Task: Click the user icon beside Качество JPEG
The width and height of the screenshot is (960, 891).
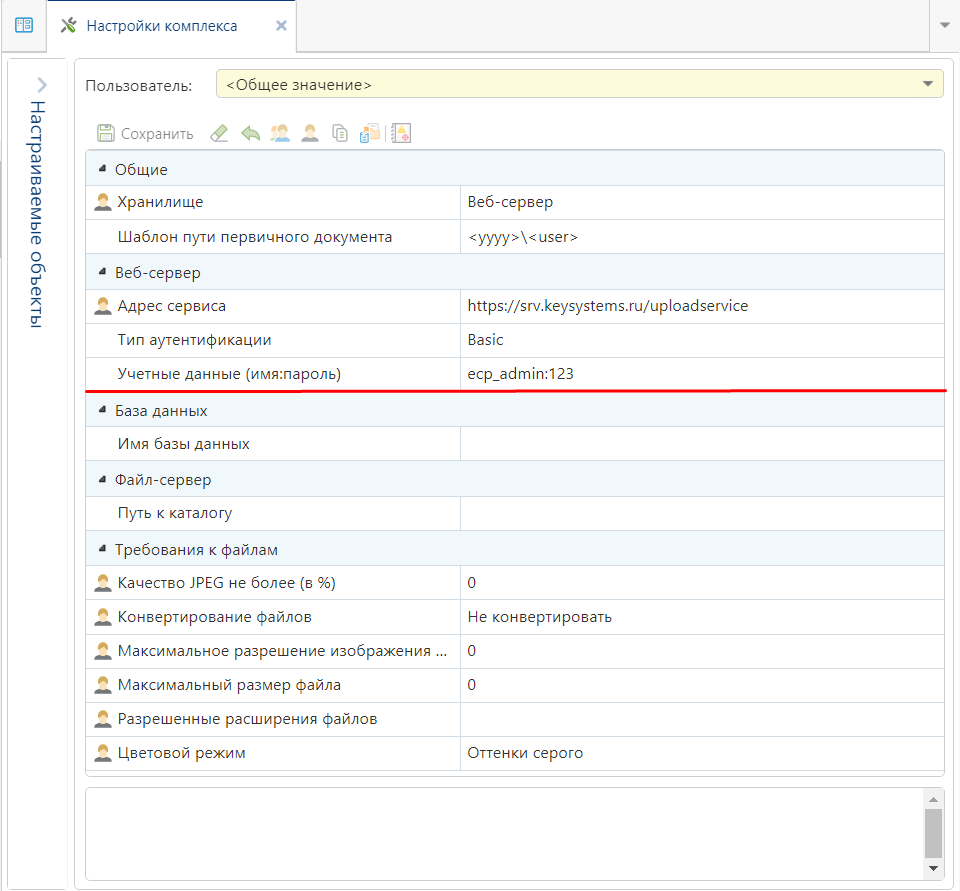Action: 103,583
